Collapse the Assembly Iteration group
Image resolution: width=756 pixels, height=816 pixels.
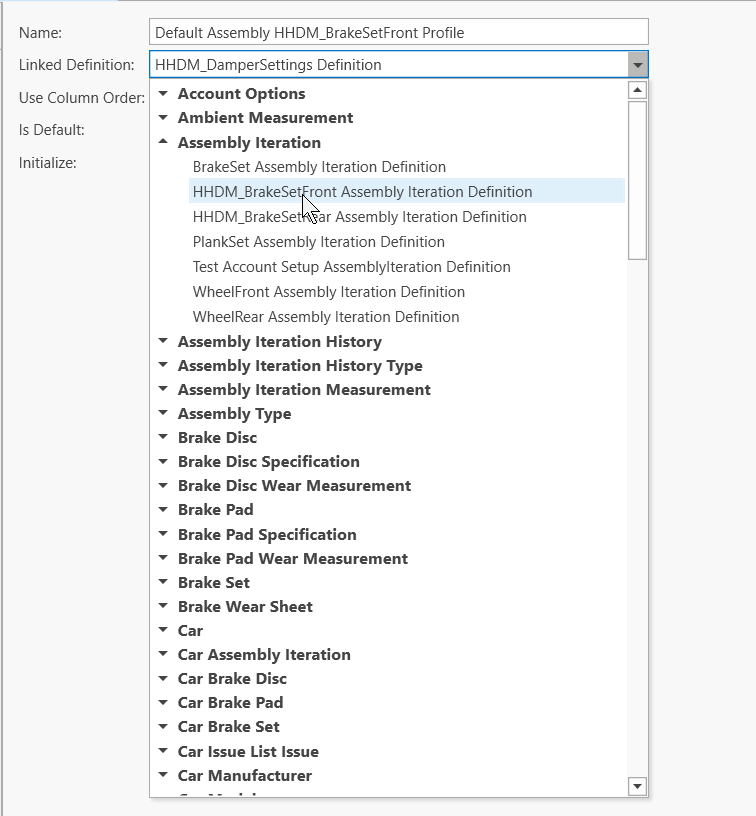(x=164, y=142)
